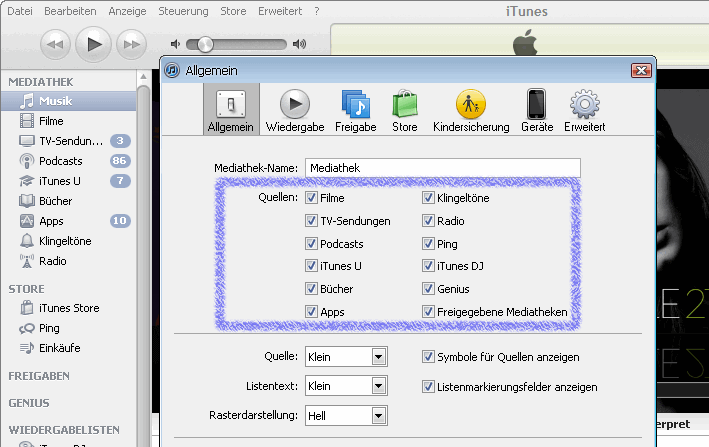This screenshot has width=709, height=447.
Task: Open the Freigabe preferences icon
Action: 355,104
